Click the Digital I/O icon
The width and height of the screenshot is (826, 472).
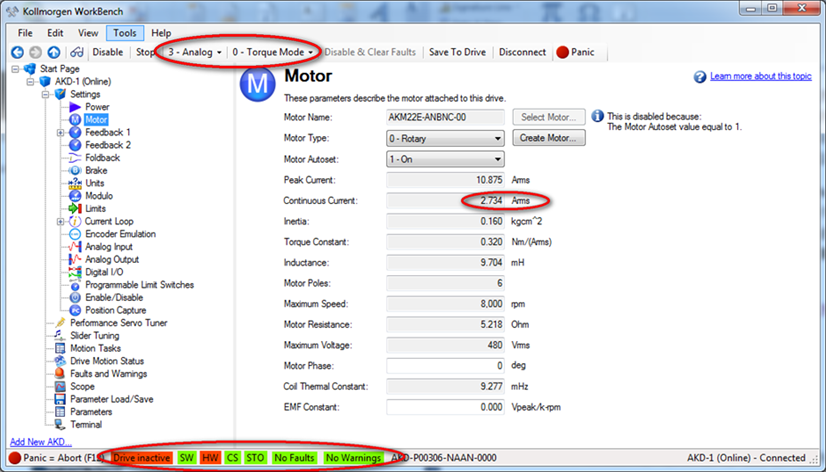tap(75, 272)
